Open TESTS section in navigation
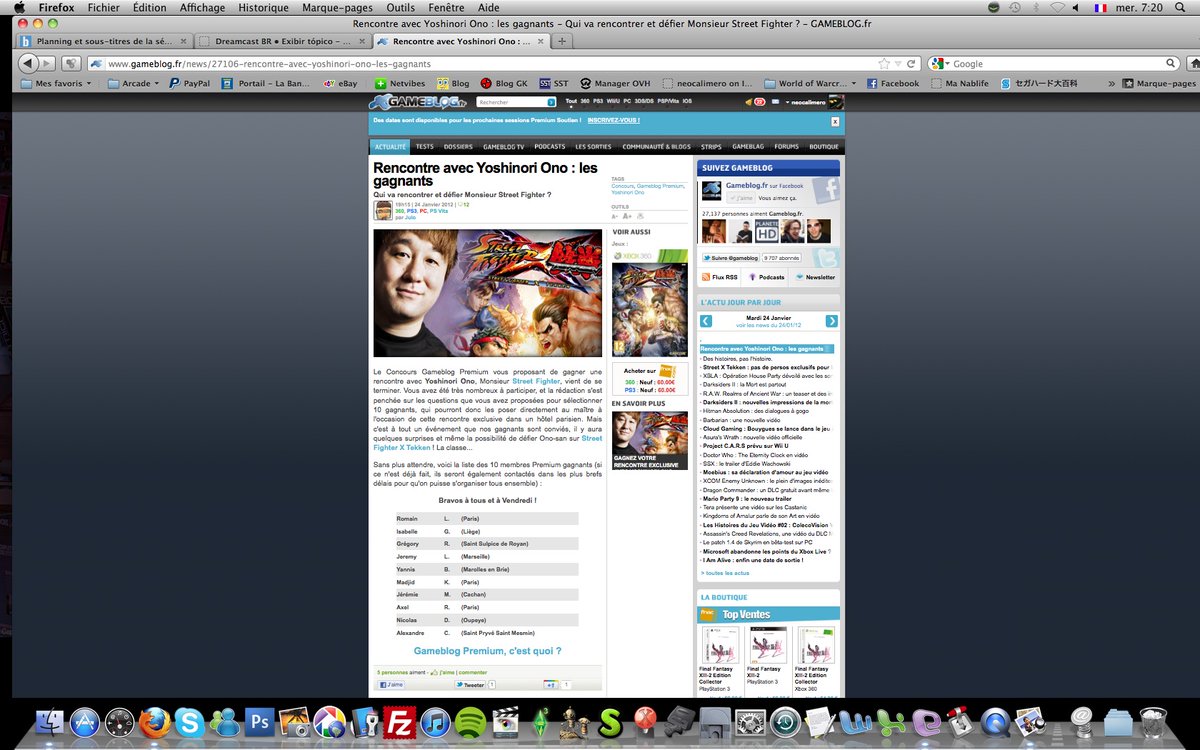1200x750 pixels. point(424,146)
